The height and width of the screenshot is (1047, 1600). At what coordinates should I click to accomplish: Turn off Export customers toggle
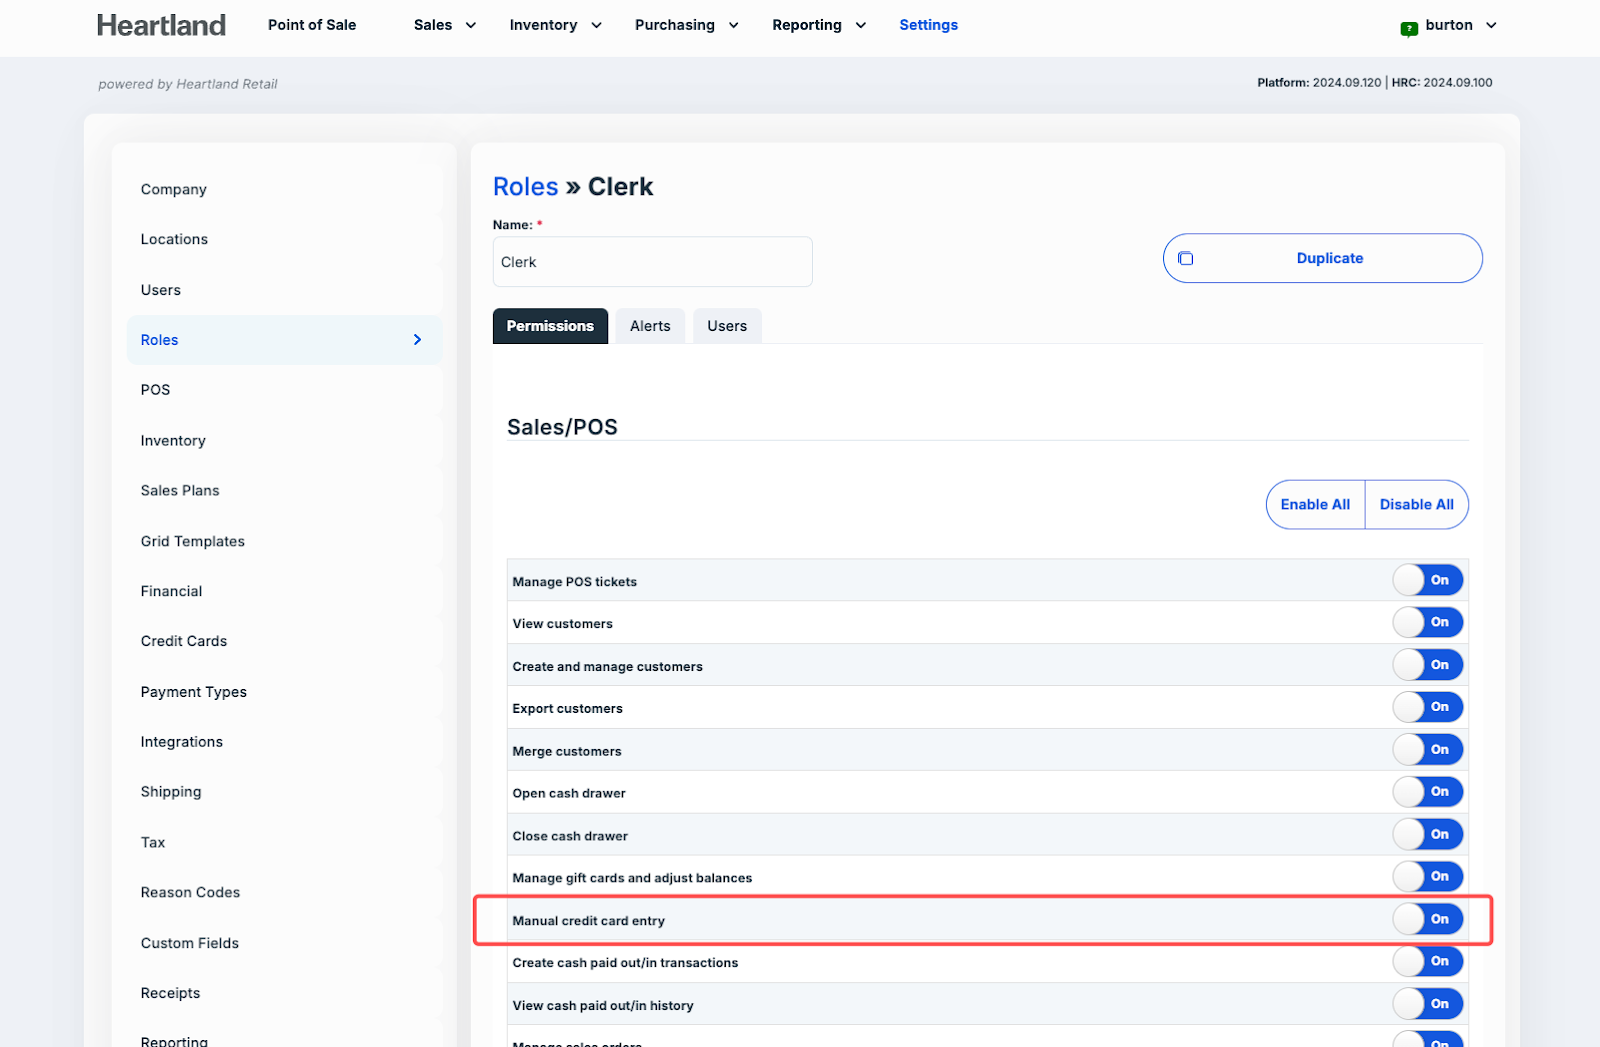(1427, 707)
